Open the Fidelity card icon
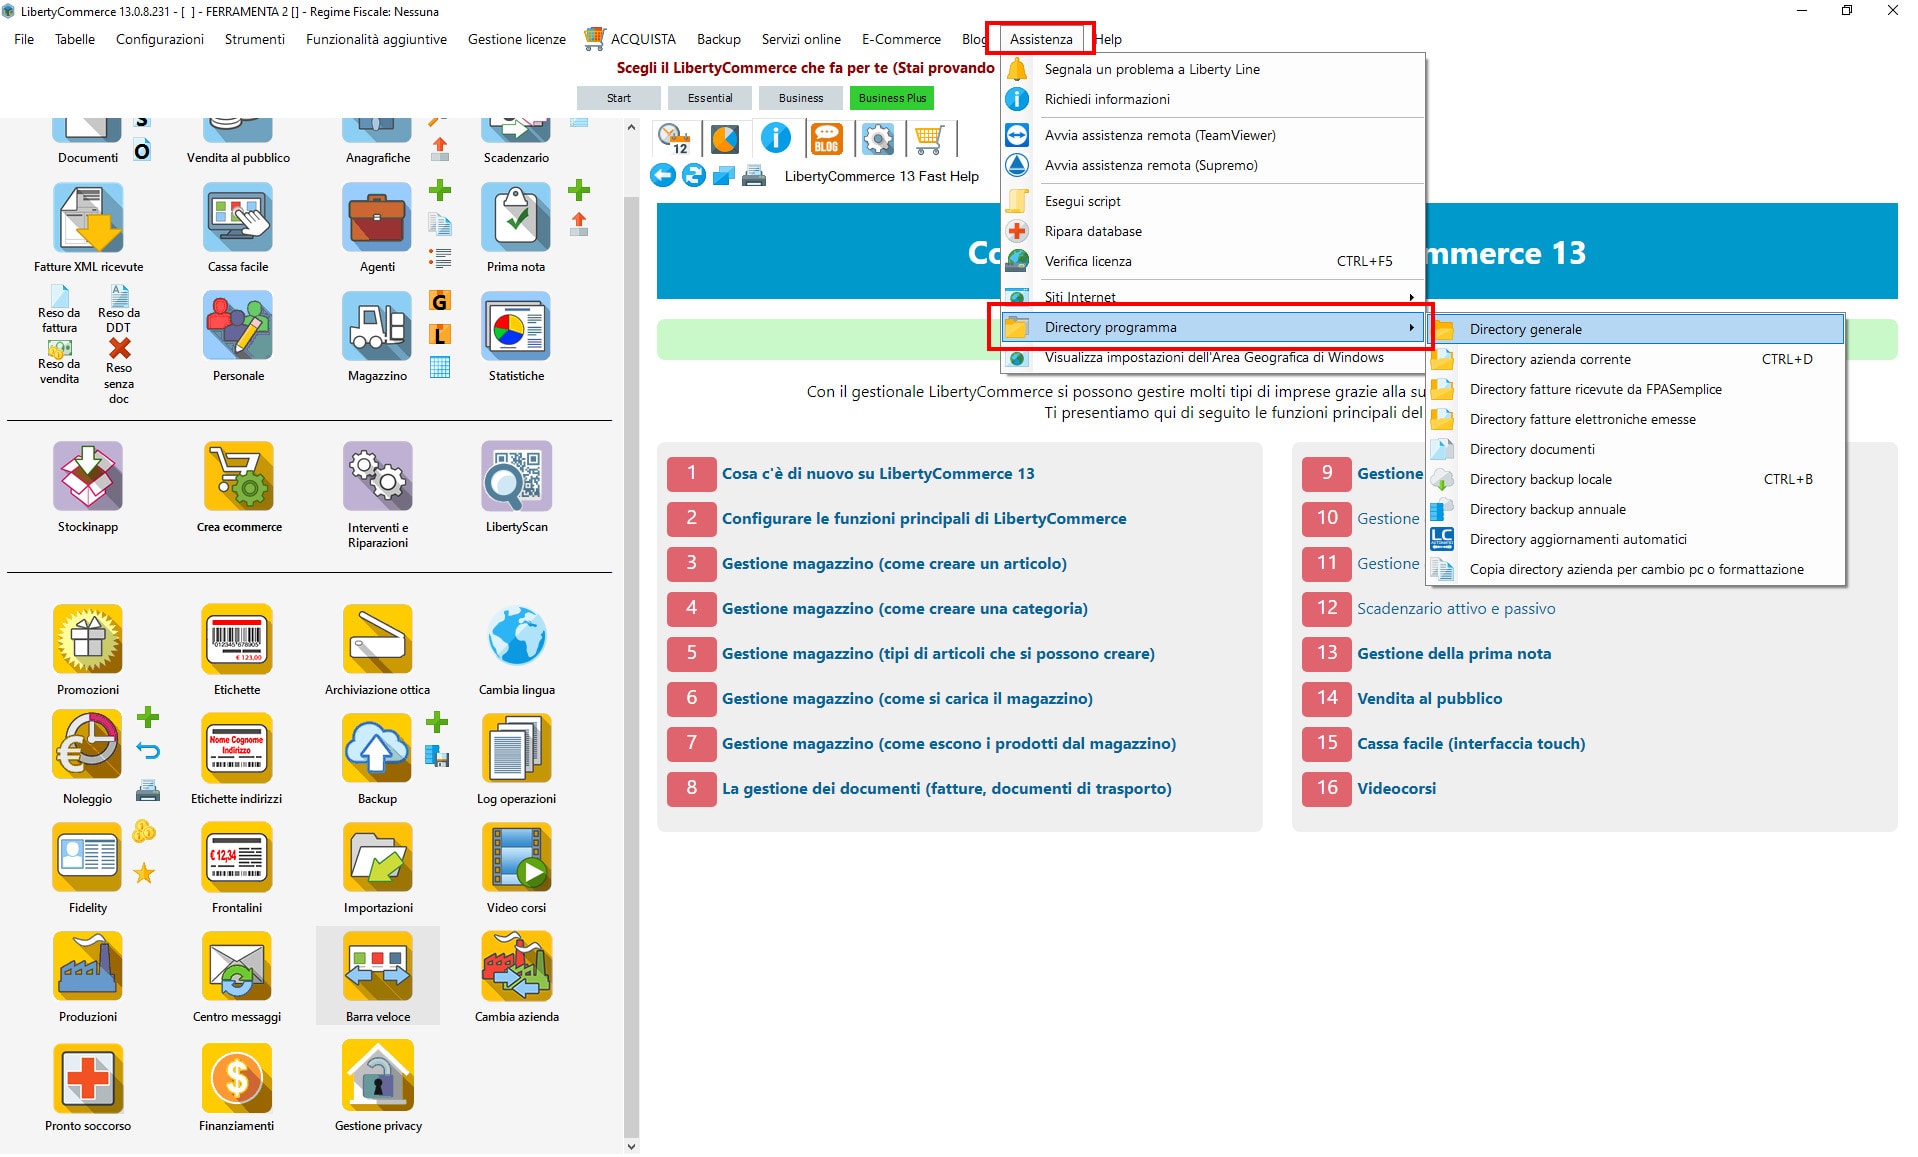Screen dimensions: 1918x1157 pos(88,857)
